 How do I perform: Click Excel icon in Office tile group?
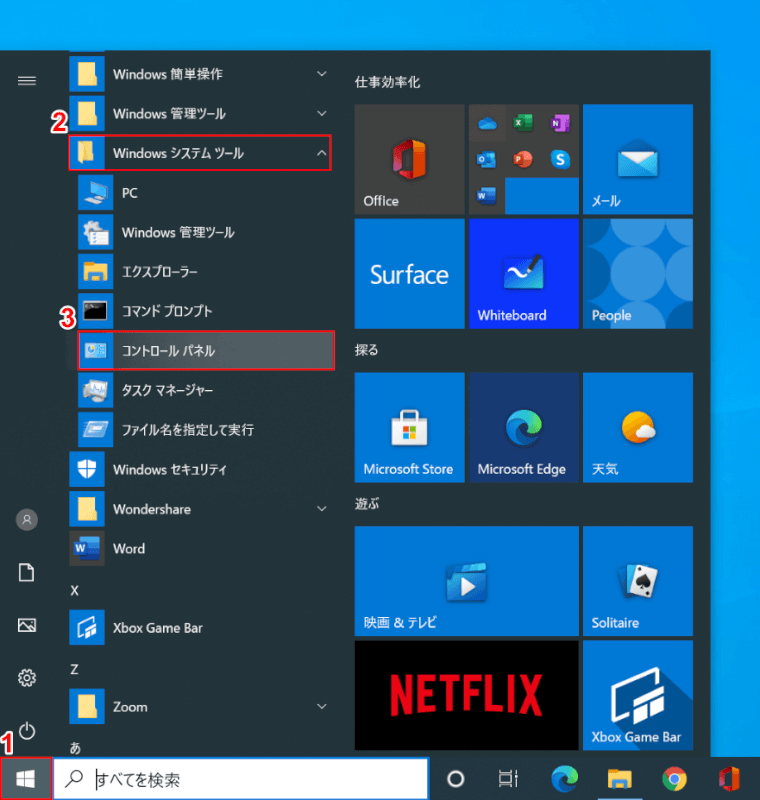coord(523,123)
